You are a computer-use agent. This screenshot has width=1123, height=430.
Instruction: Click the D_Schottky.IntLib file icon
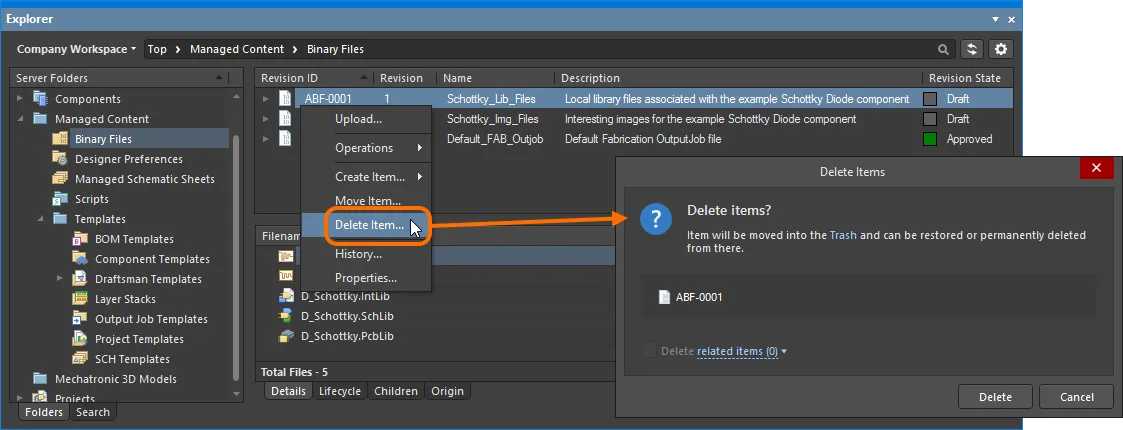click(x=286, y=296)
